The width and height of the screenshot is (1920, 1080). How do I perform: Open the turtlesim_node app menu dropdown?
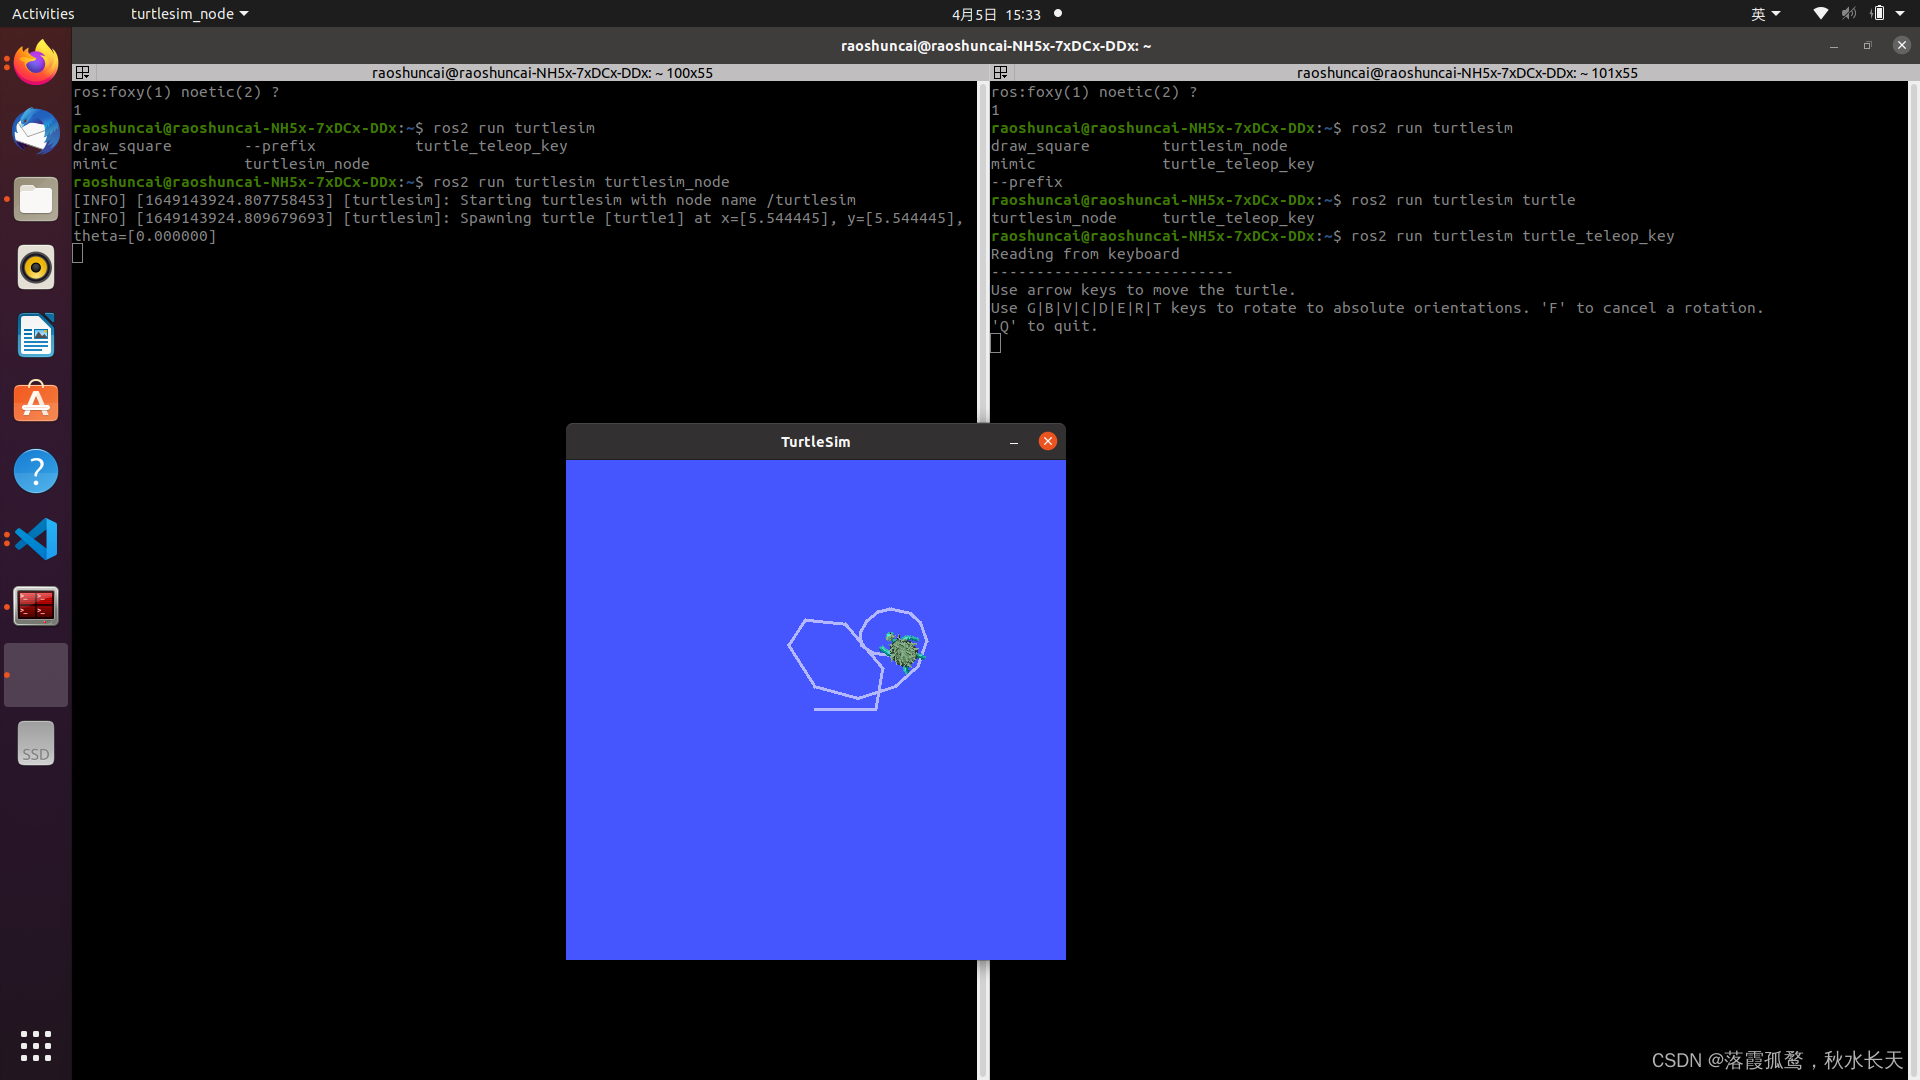click(189, 14)
